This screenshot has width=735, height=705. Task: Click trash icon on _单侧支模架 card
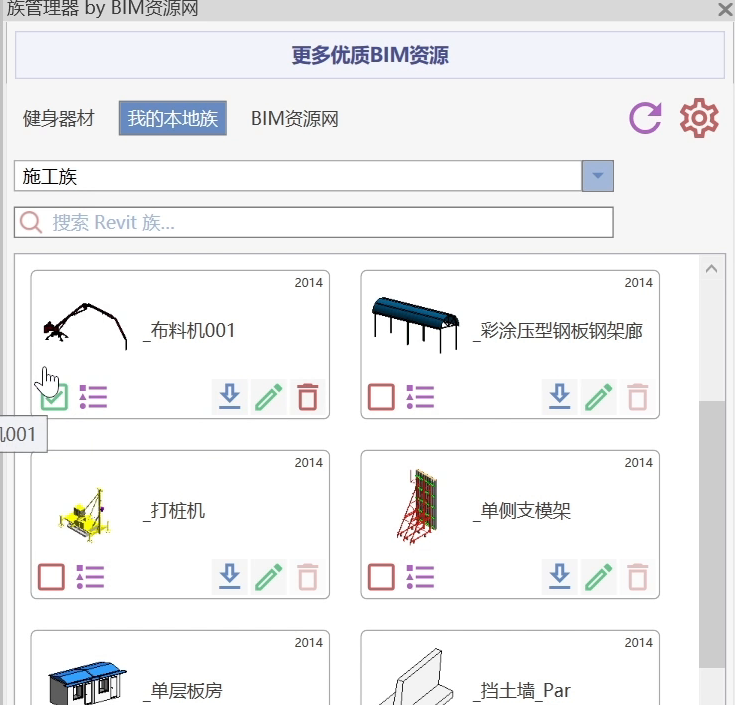638,577
